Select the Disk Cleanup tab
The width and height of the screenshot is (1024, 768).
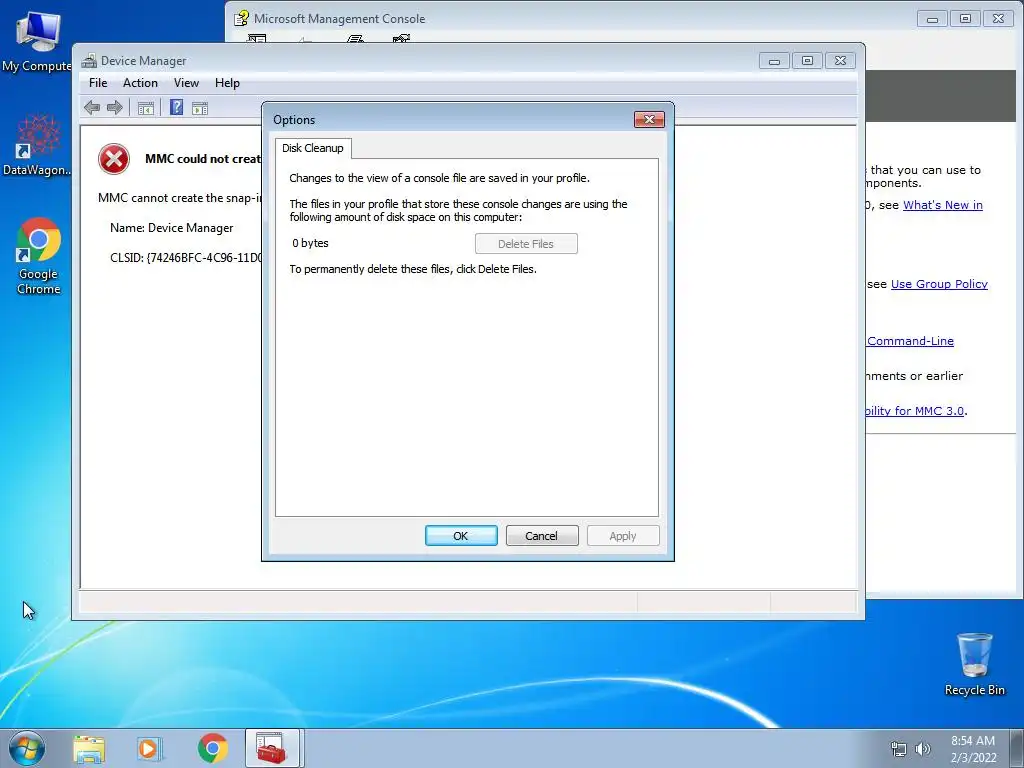click(x=313, y=148)
